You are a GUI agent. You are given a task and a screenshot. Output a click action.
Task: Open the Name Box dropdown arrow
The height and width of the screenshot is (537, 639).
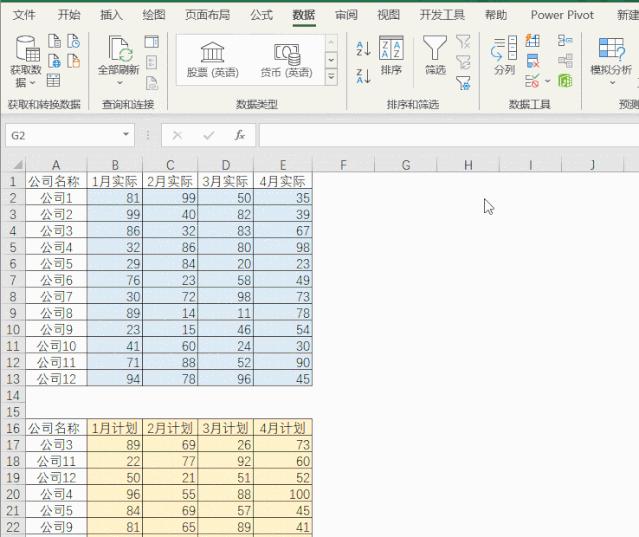coord(126,134)
